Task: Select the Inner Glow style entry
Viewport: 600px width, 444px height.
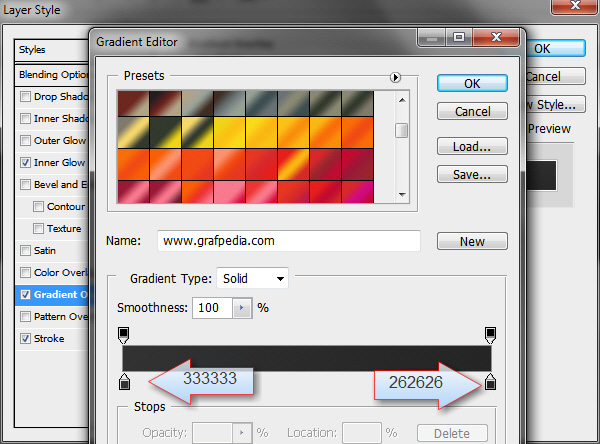Action: click(59, 163)
